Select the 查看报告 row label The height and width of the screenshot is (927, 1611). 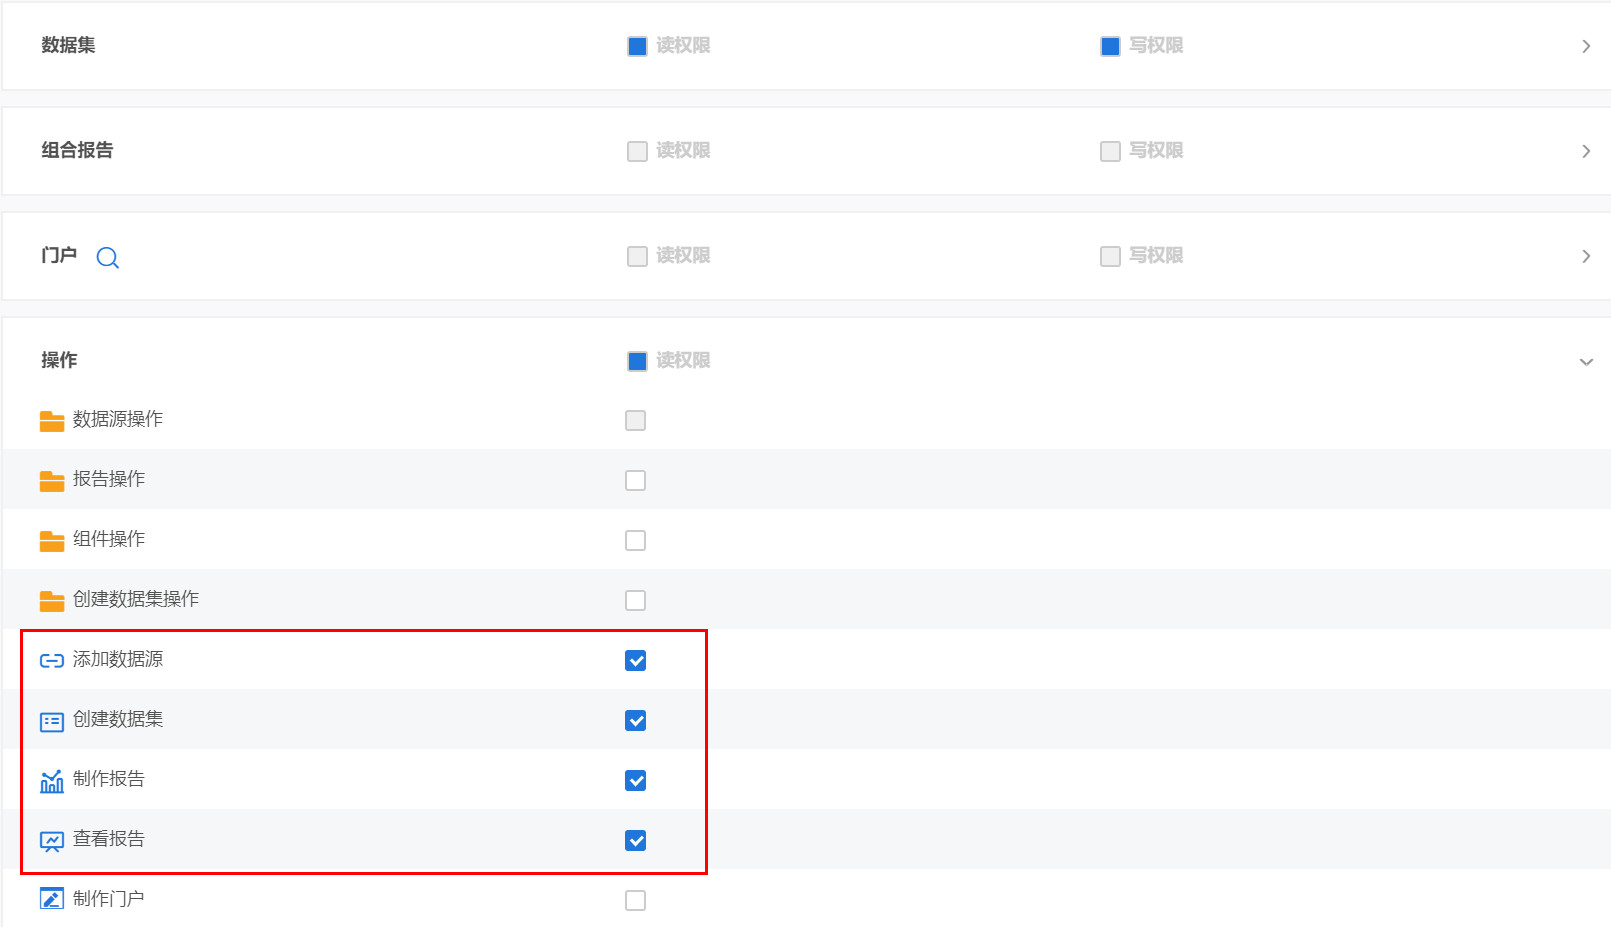109,839
